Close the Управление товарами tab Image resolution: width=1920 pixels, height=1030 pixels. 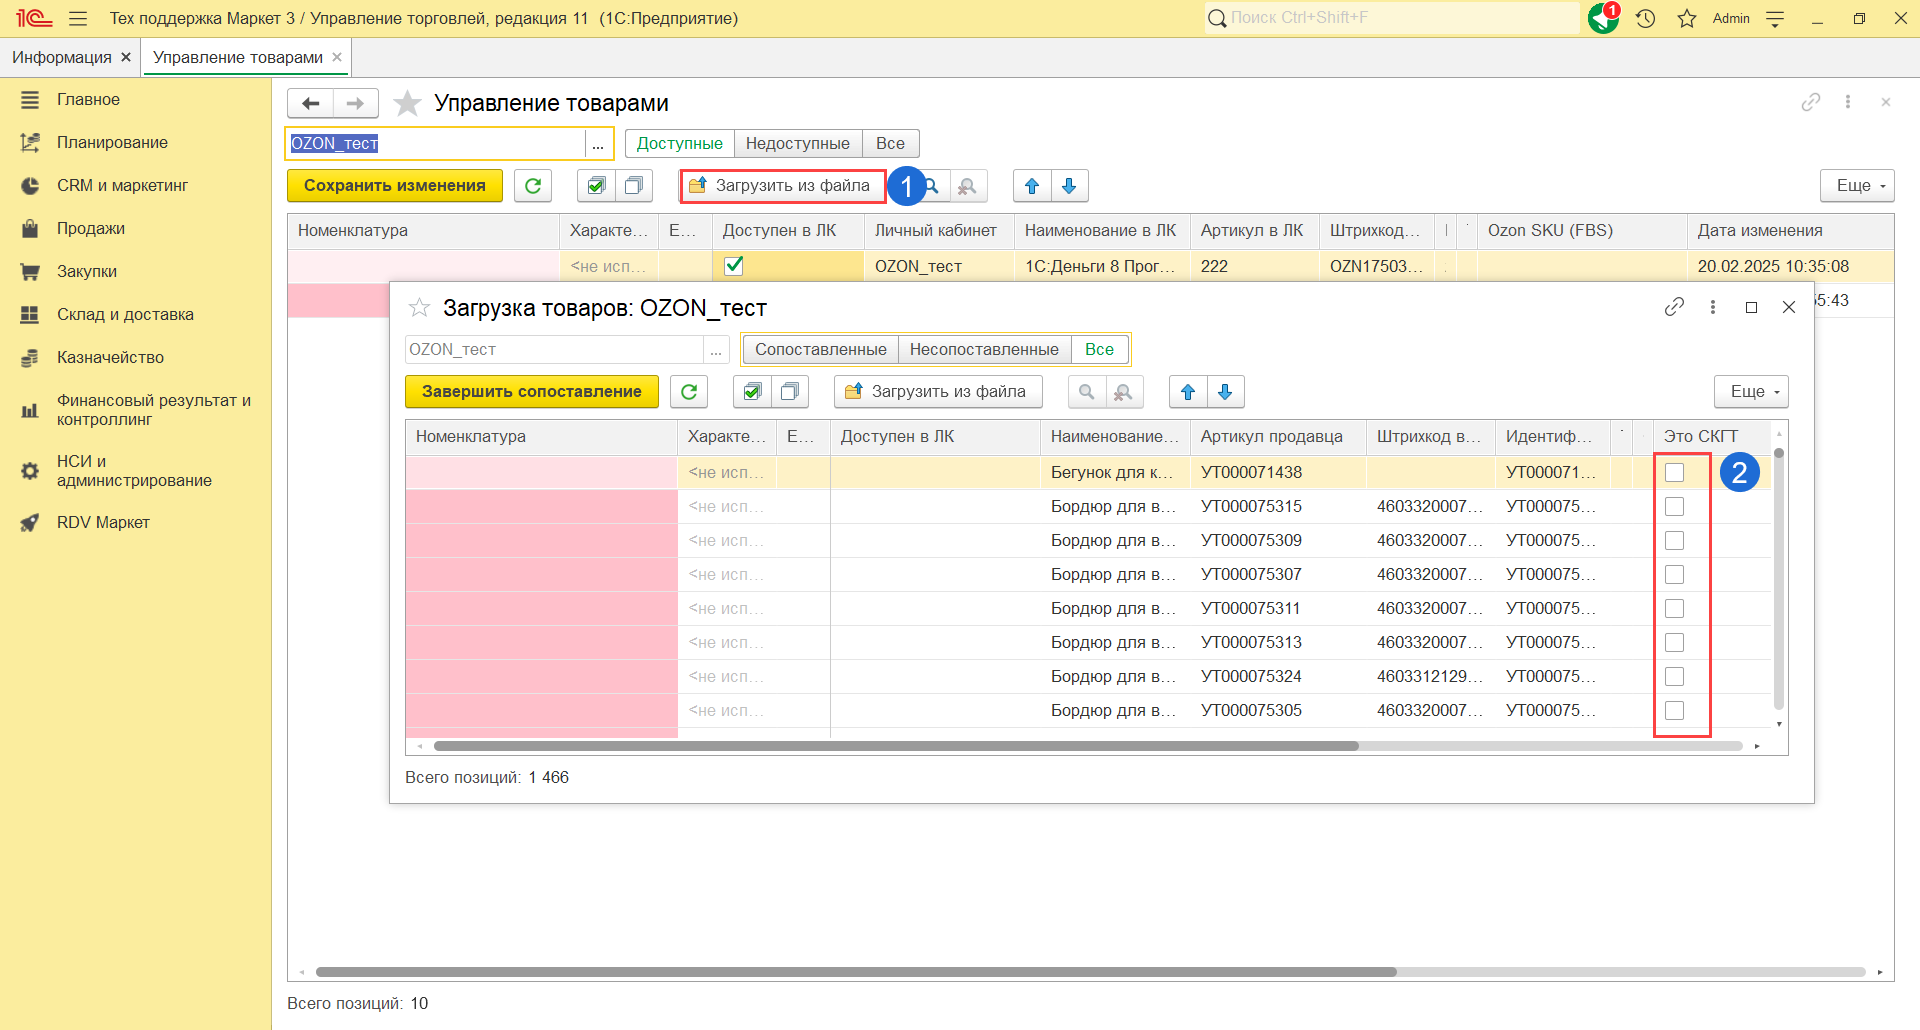[337, 57]
